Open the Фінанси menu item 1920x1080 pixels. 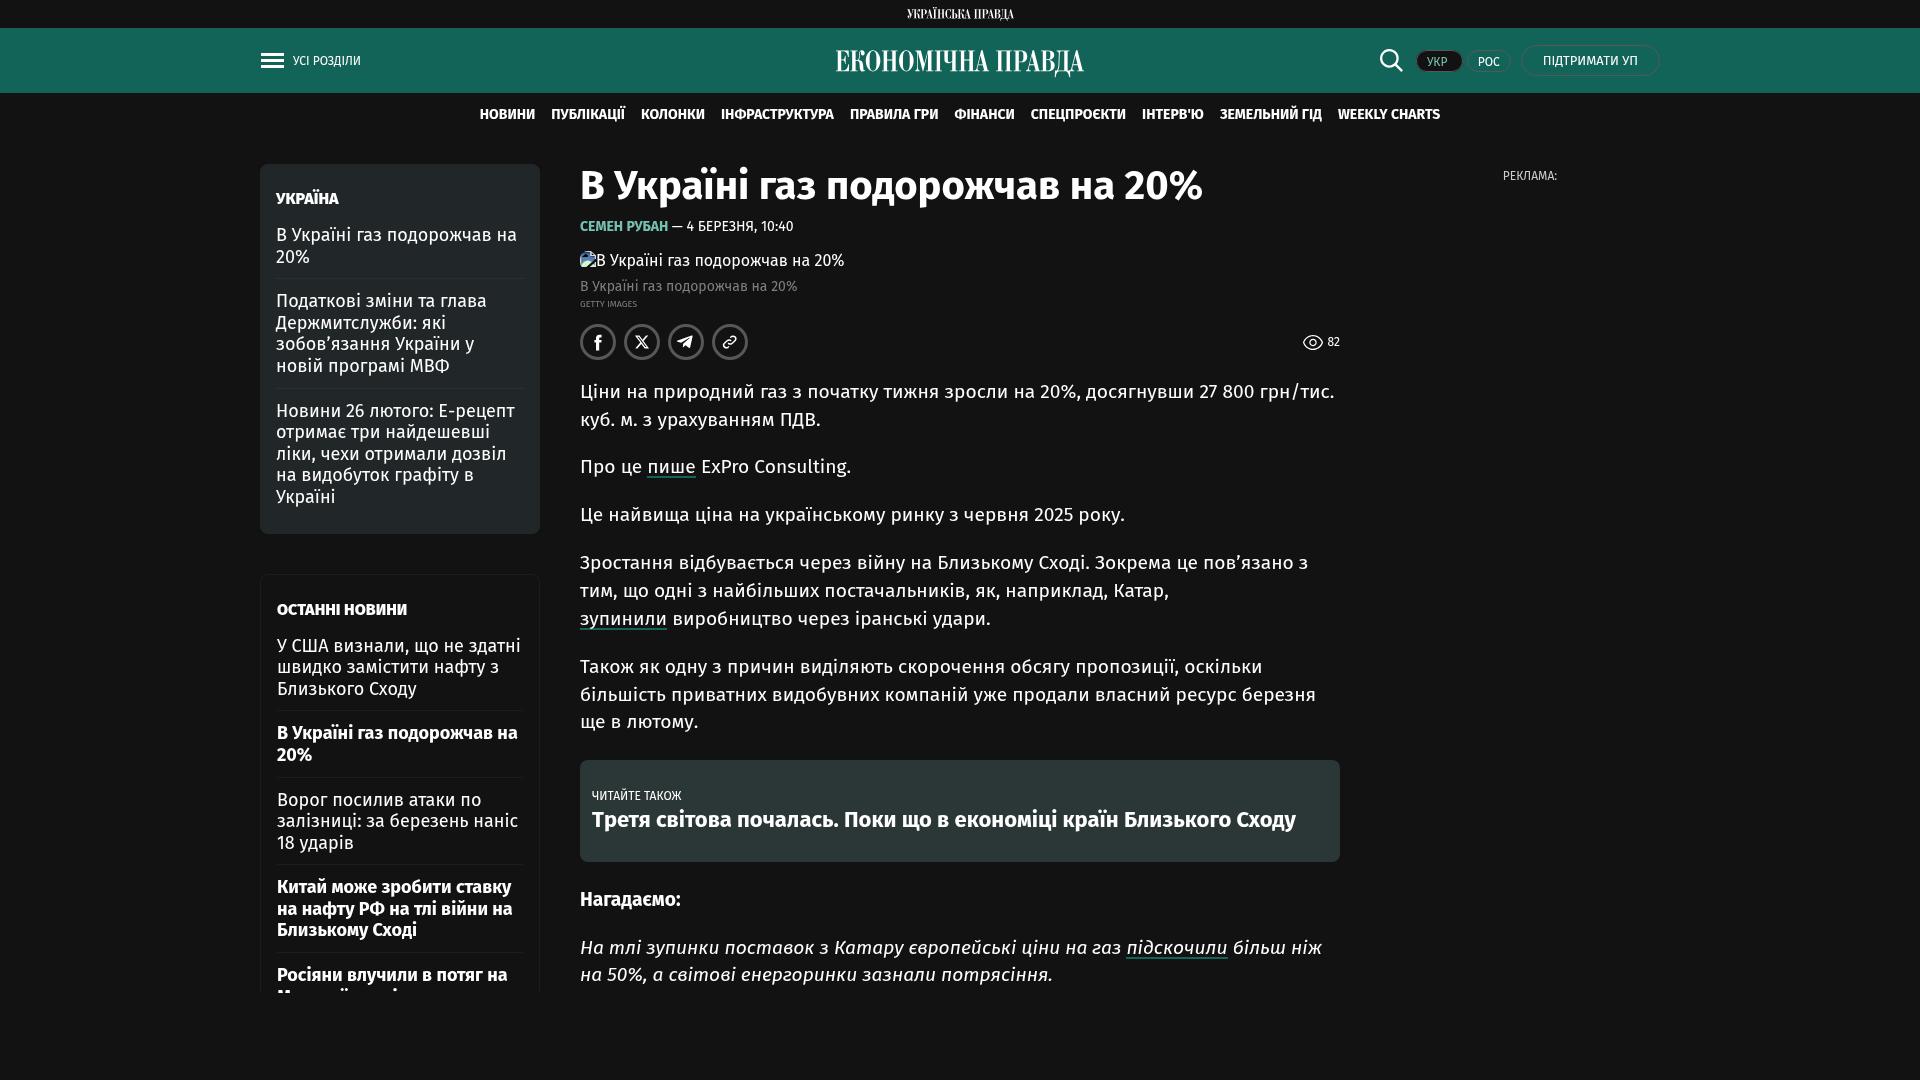[984, 115]
